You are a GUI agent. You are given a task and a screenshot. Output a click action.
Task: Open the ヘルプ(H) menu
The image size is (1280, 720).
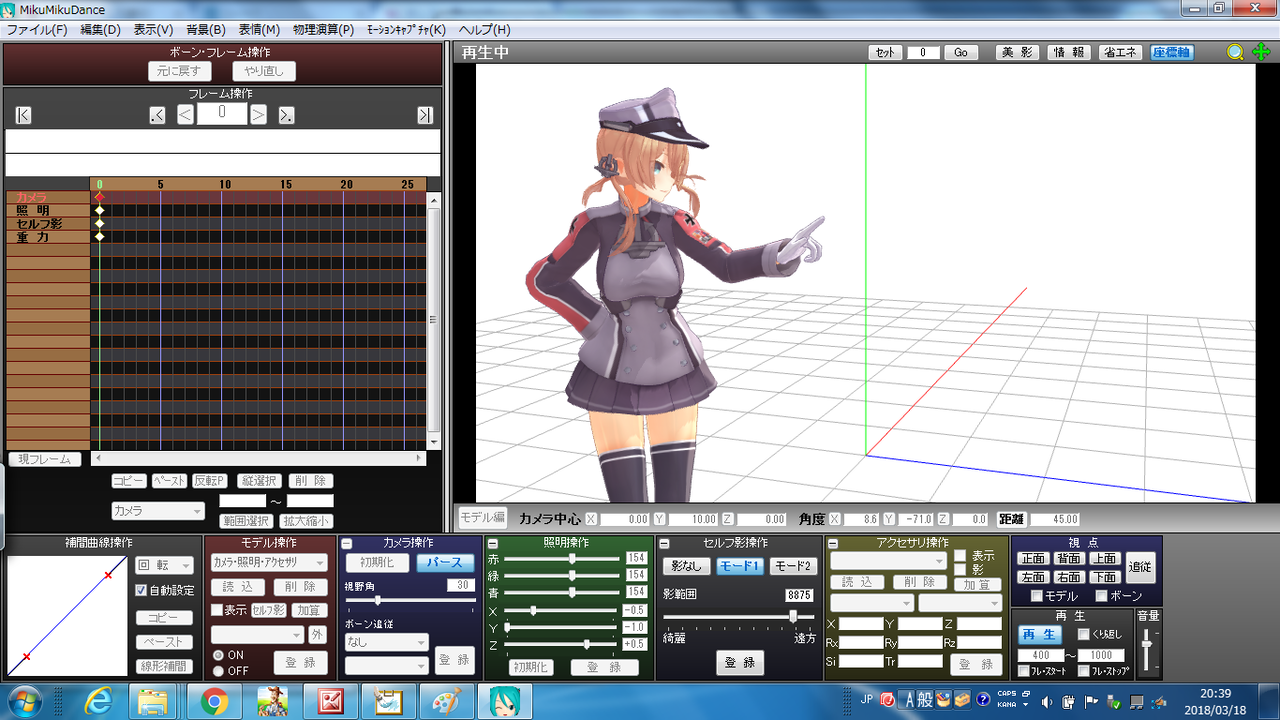click(x=484, y=30)
